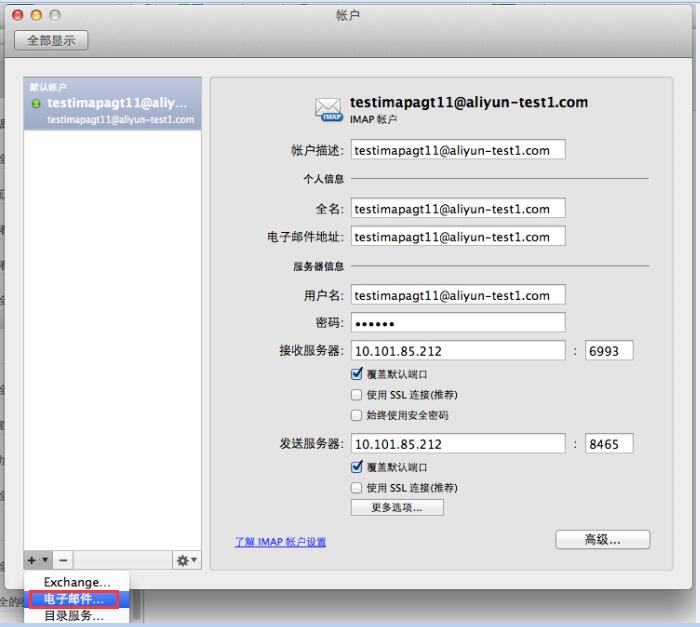Click the 更多选项... button
This screenshot has height=627, width=700.
[x=397, y=507]
